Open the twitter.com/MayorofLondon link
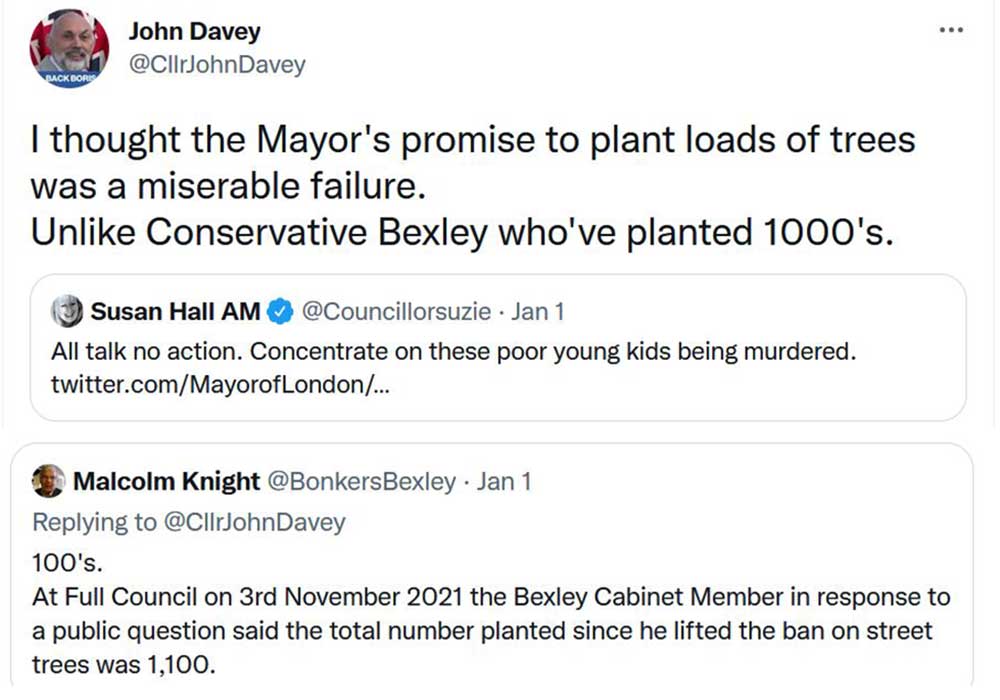This screenshot has height=700, width=1000. pyautogui.click(x=220, y=386)
